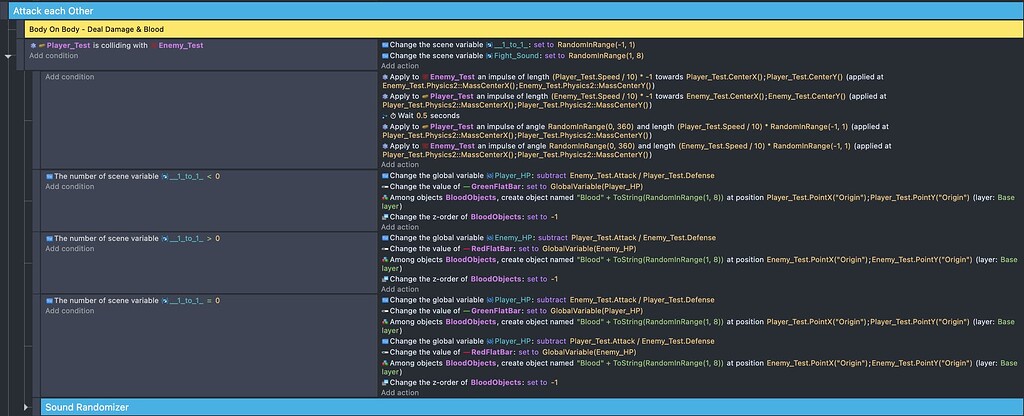This screenshot has height=416, width=1024.
Task: Click the create-object icon before 'Among objects BloodObjects' in '< 0' event
Action: (x=385, y=197)
